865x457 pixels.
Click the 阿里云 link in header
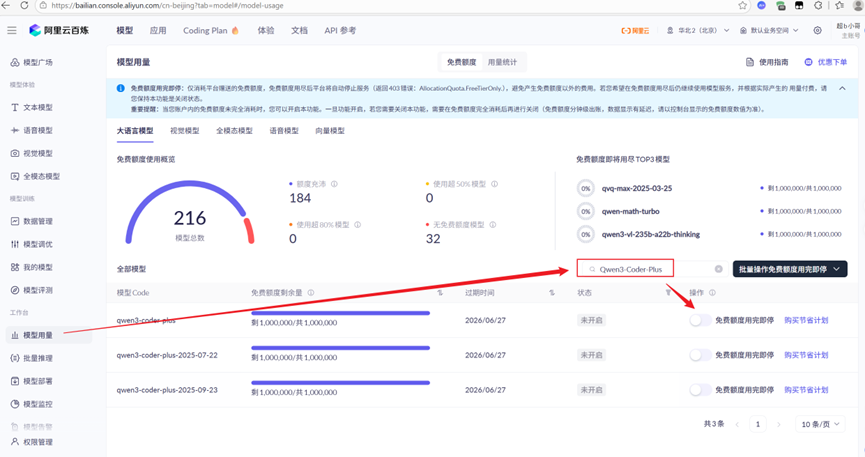click(636, 30)
